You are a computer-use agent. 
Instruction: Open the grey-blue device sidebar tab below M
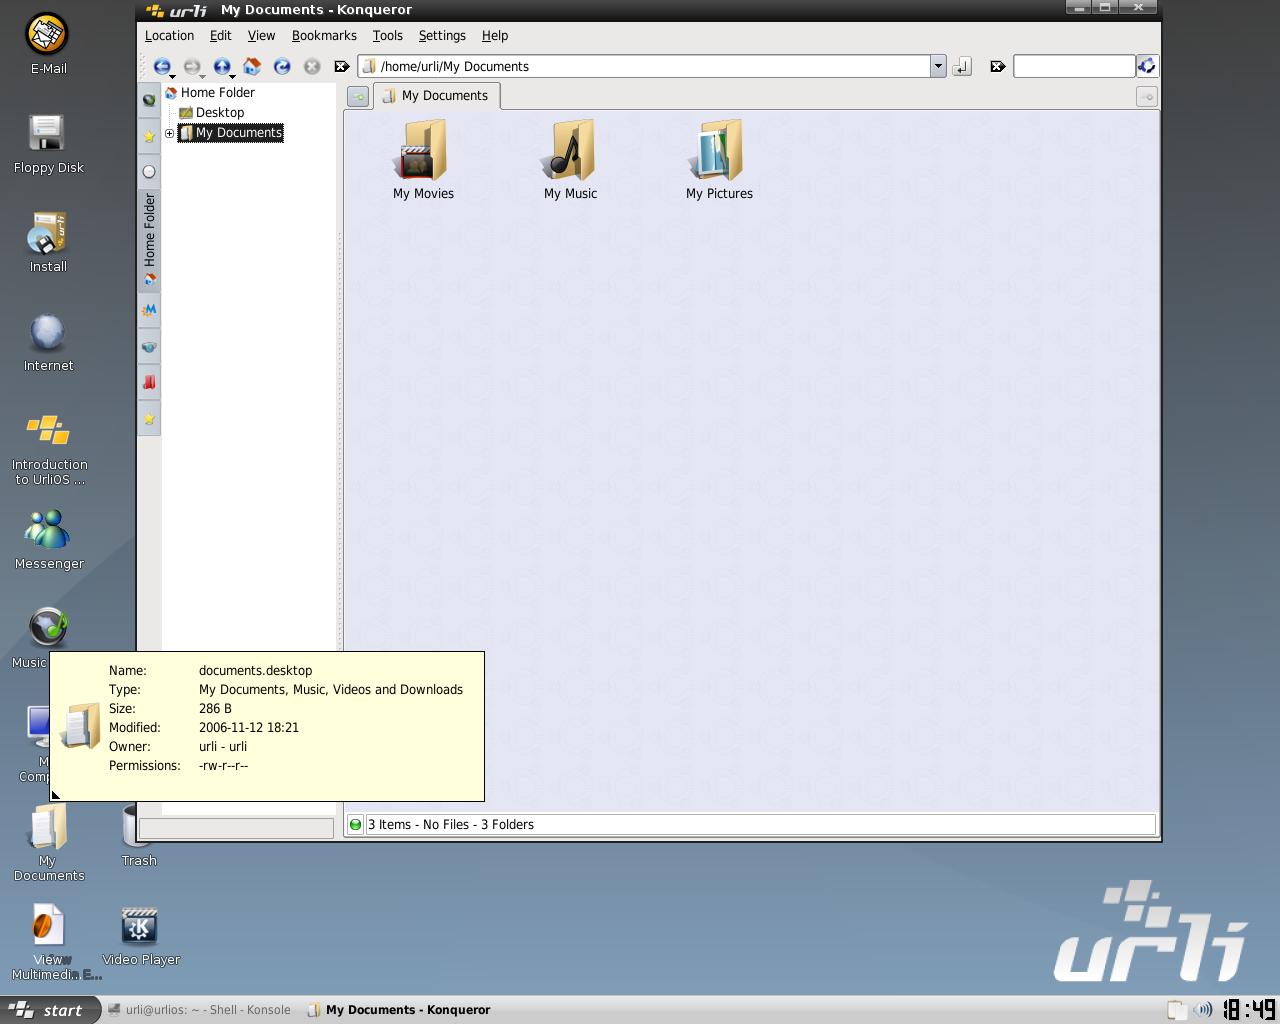[149, 346]
